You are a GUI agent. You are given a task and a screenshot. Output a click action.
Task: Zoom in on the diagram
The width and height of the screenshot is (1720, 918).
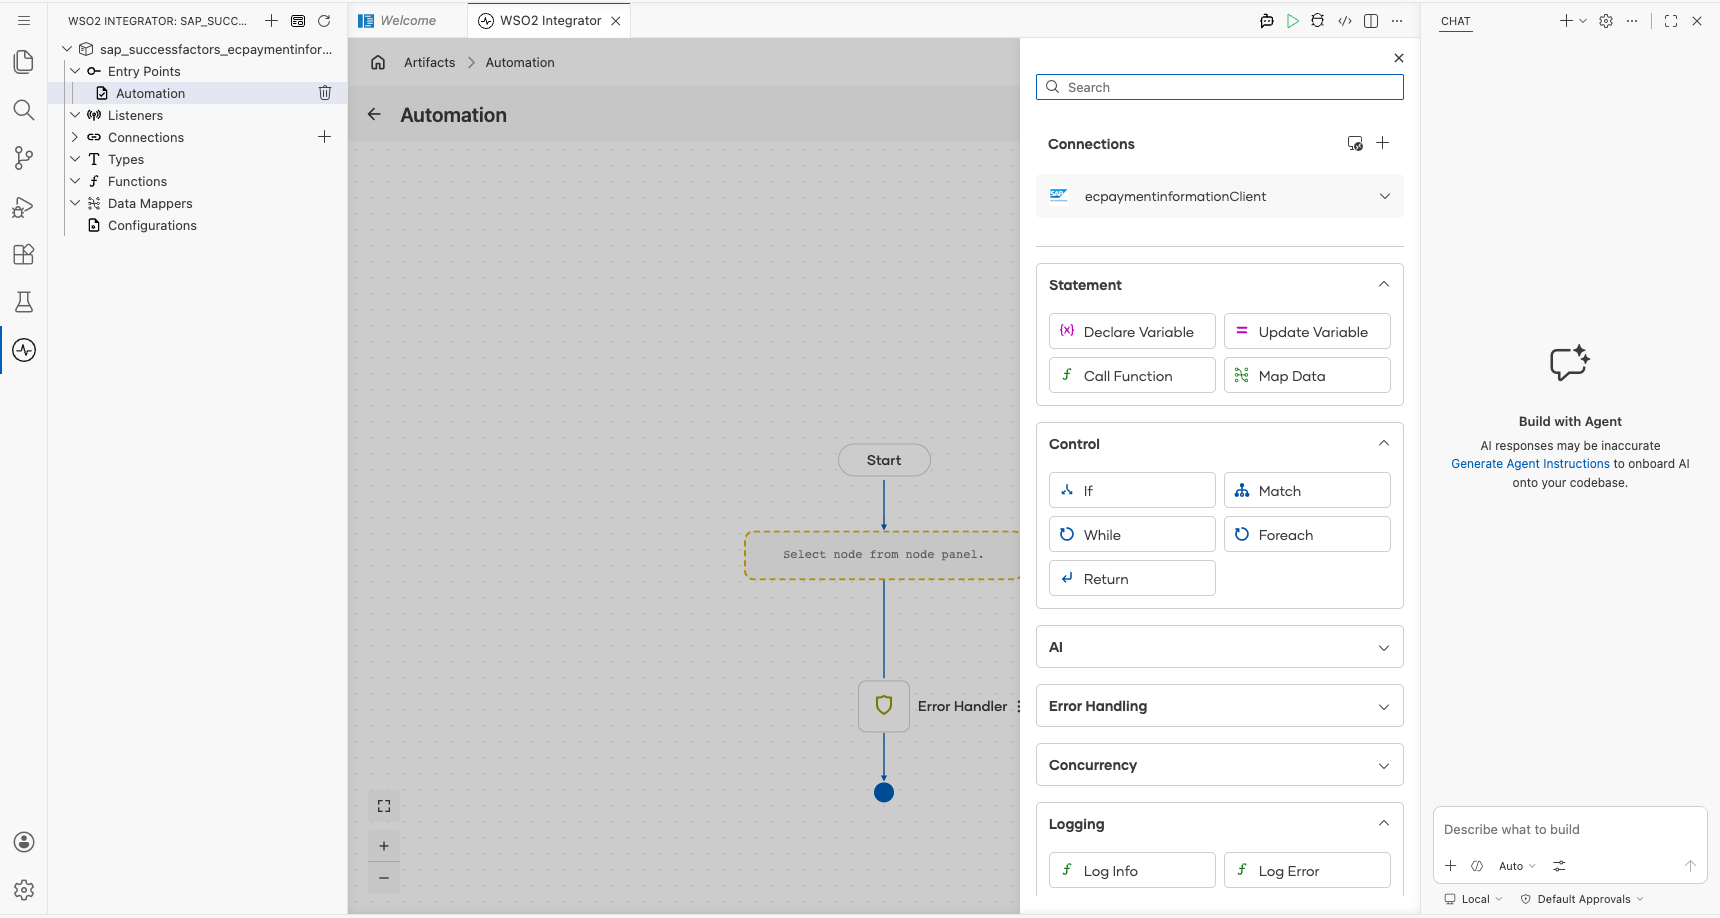pyautogui.click(x=384, y=846)
